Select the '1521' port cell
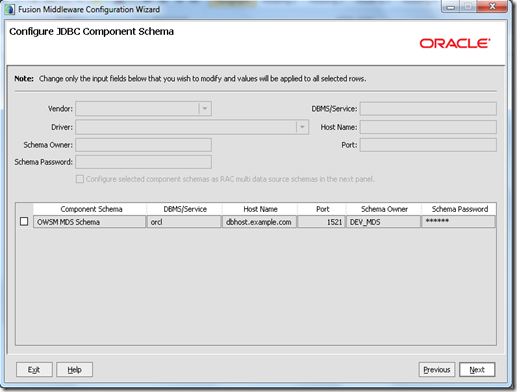The width and height of the screenshot is (517, 392). [321, 222]
